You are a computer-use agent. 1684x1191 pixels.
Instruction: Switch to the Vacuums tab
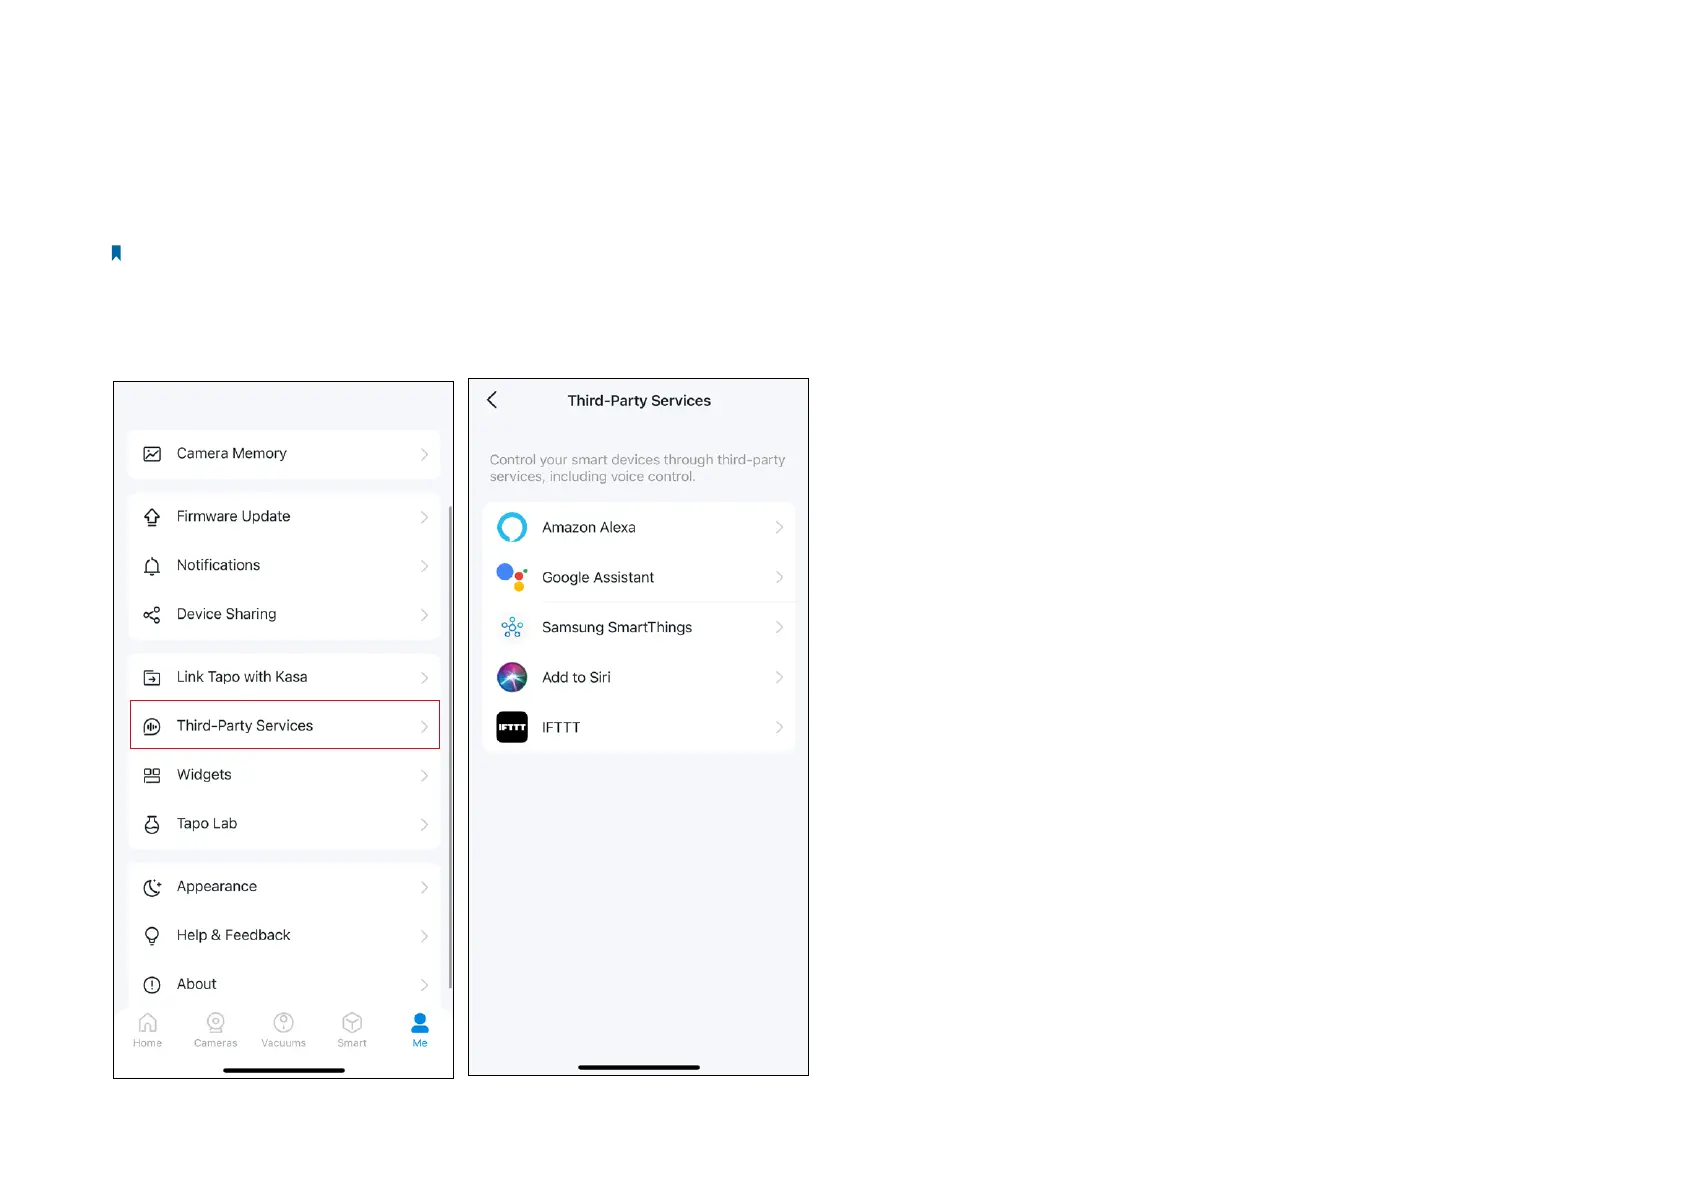pyautogui.click(x=284, y=1029)
